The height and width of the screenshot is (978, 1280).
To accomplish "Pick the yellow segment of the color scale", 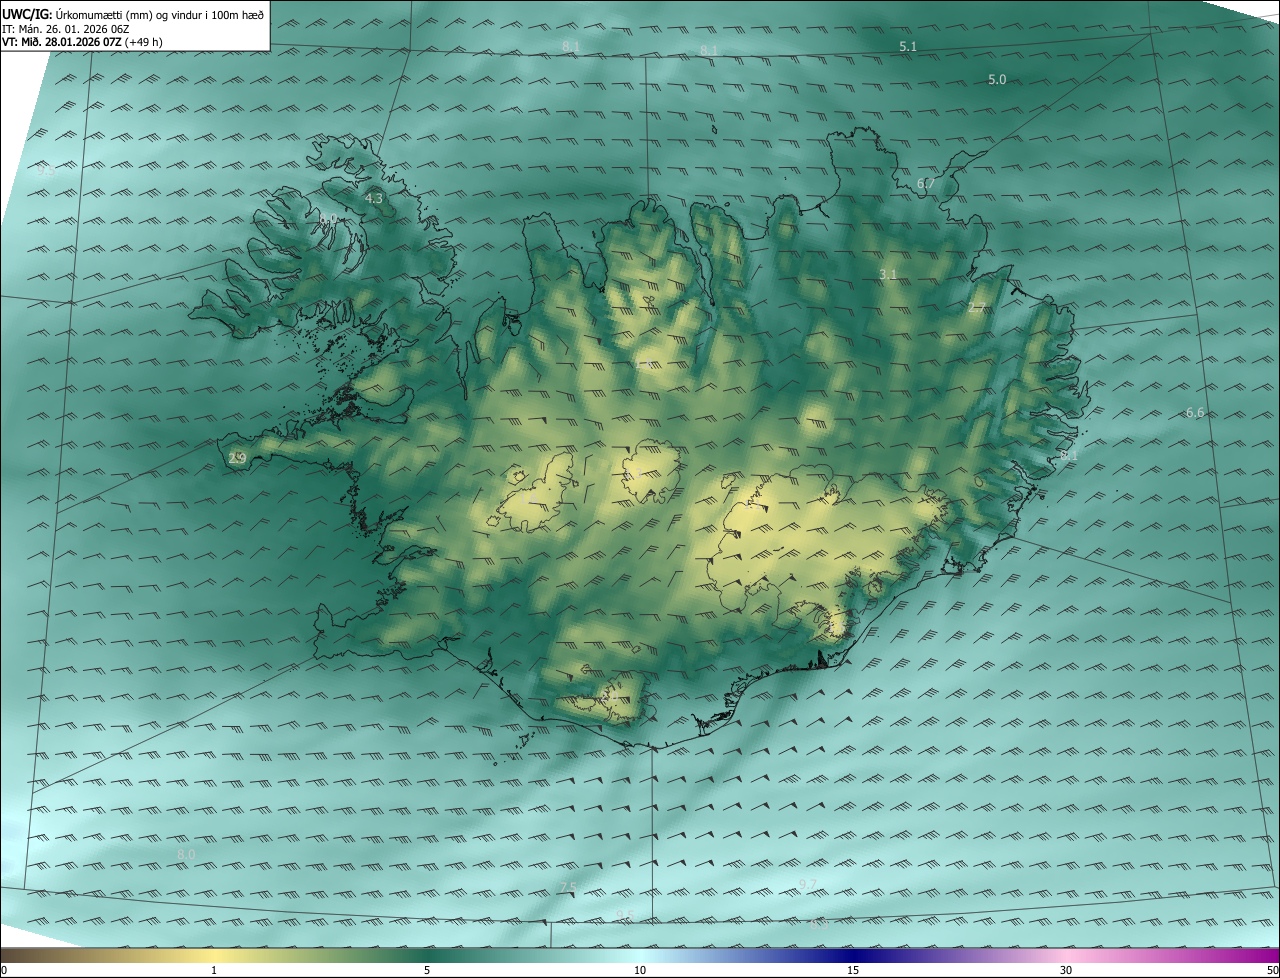I will [x=215, y=955].
